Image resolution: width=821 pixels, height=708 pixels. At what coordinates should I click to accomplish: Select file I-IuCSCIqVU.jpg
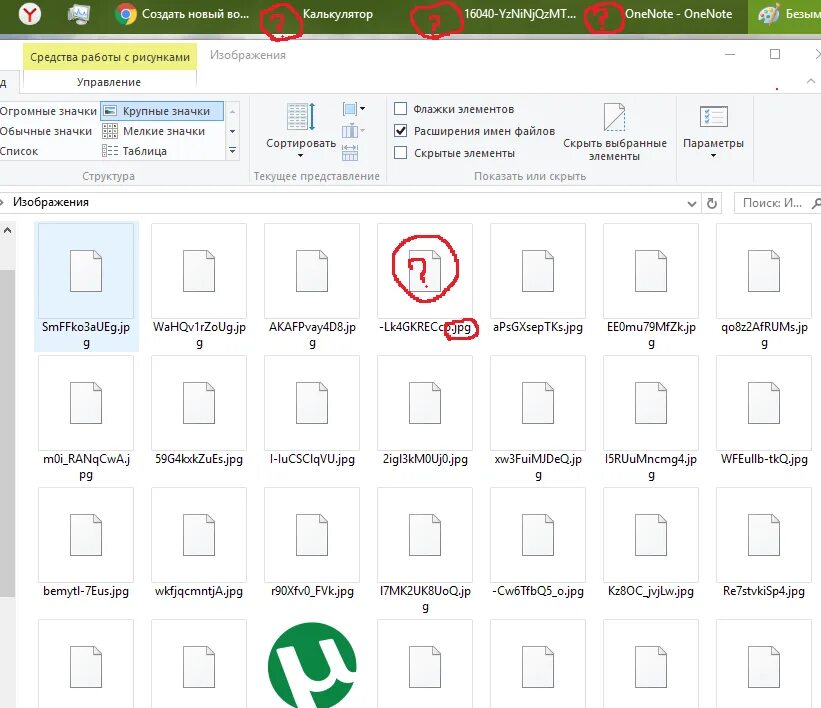point(312,411)
